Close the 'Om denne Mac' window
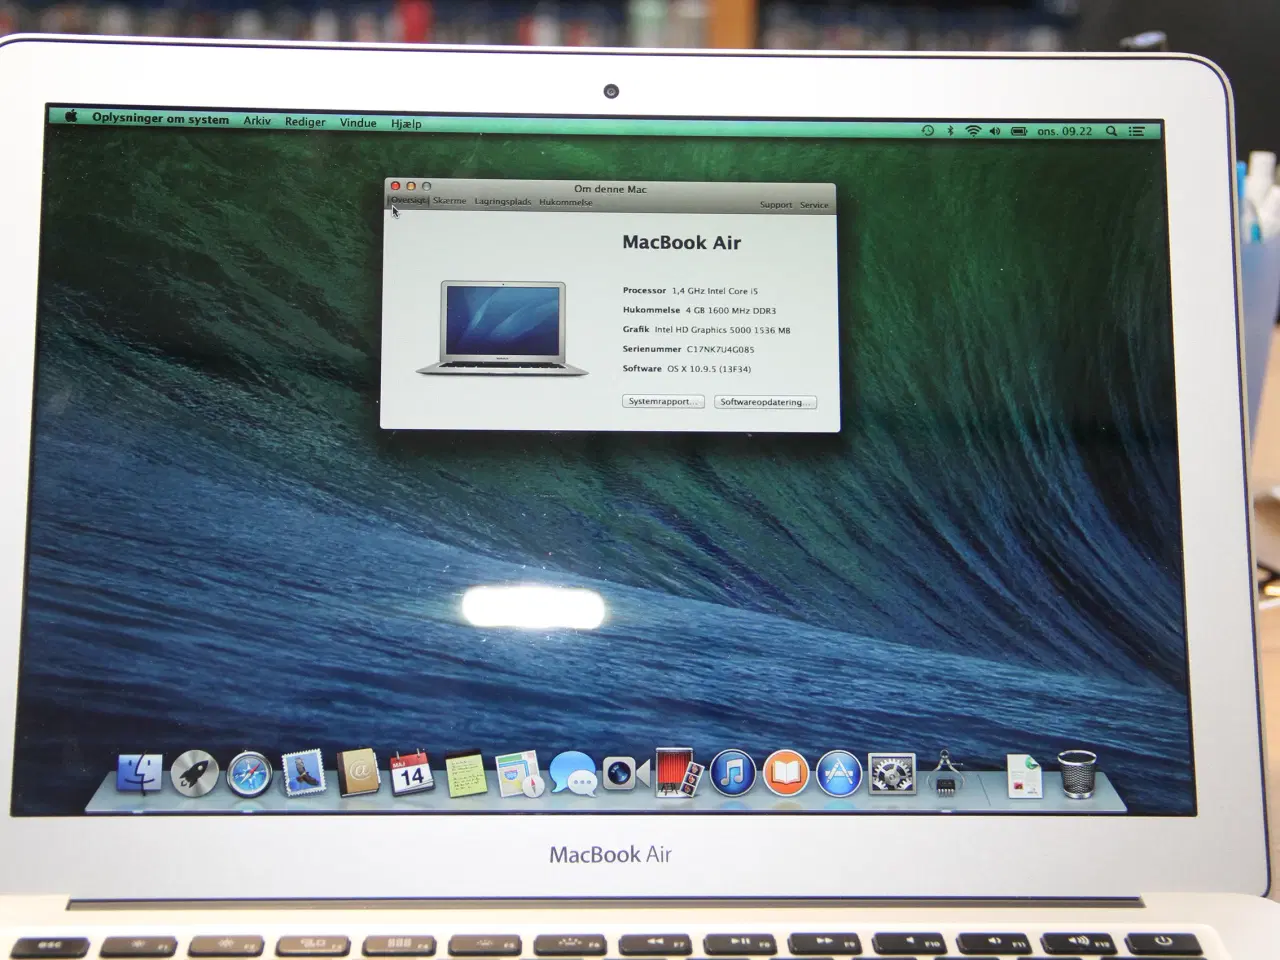1280x960 pixels. (395, 186)
